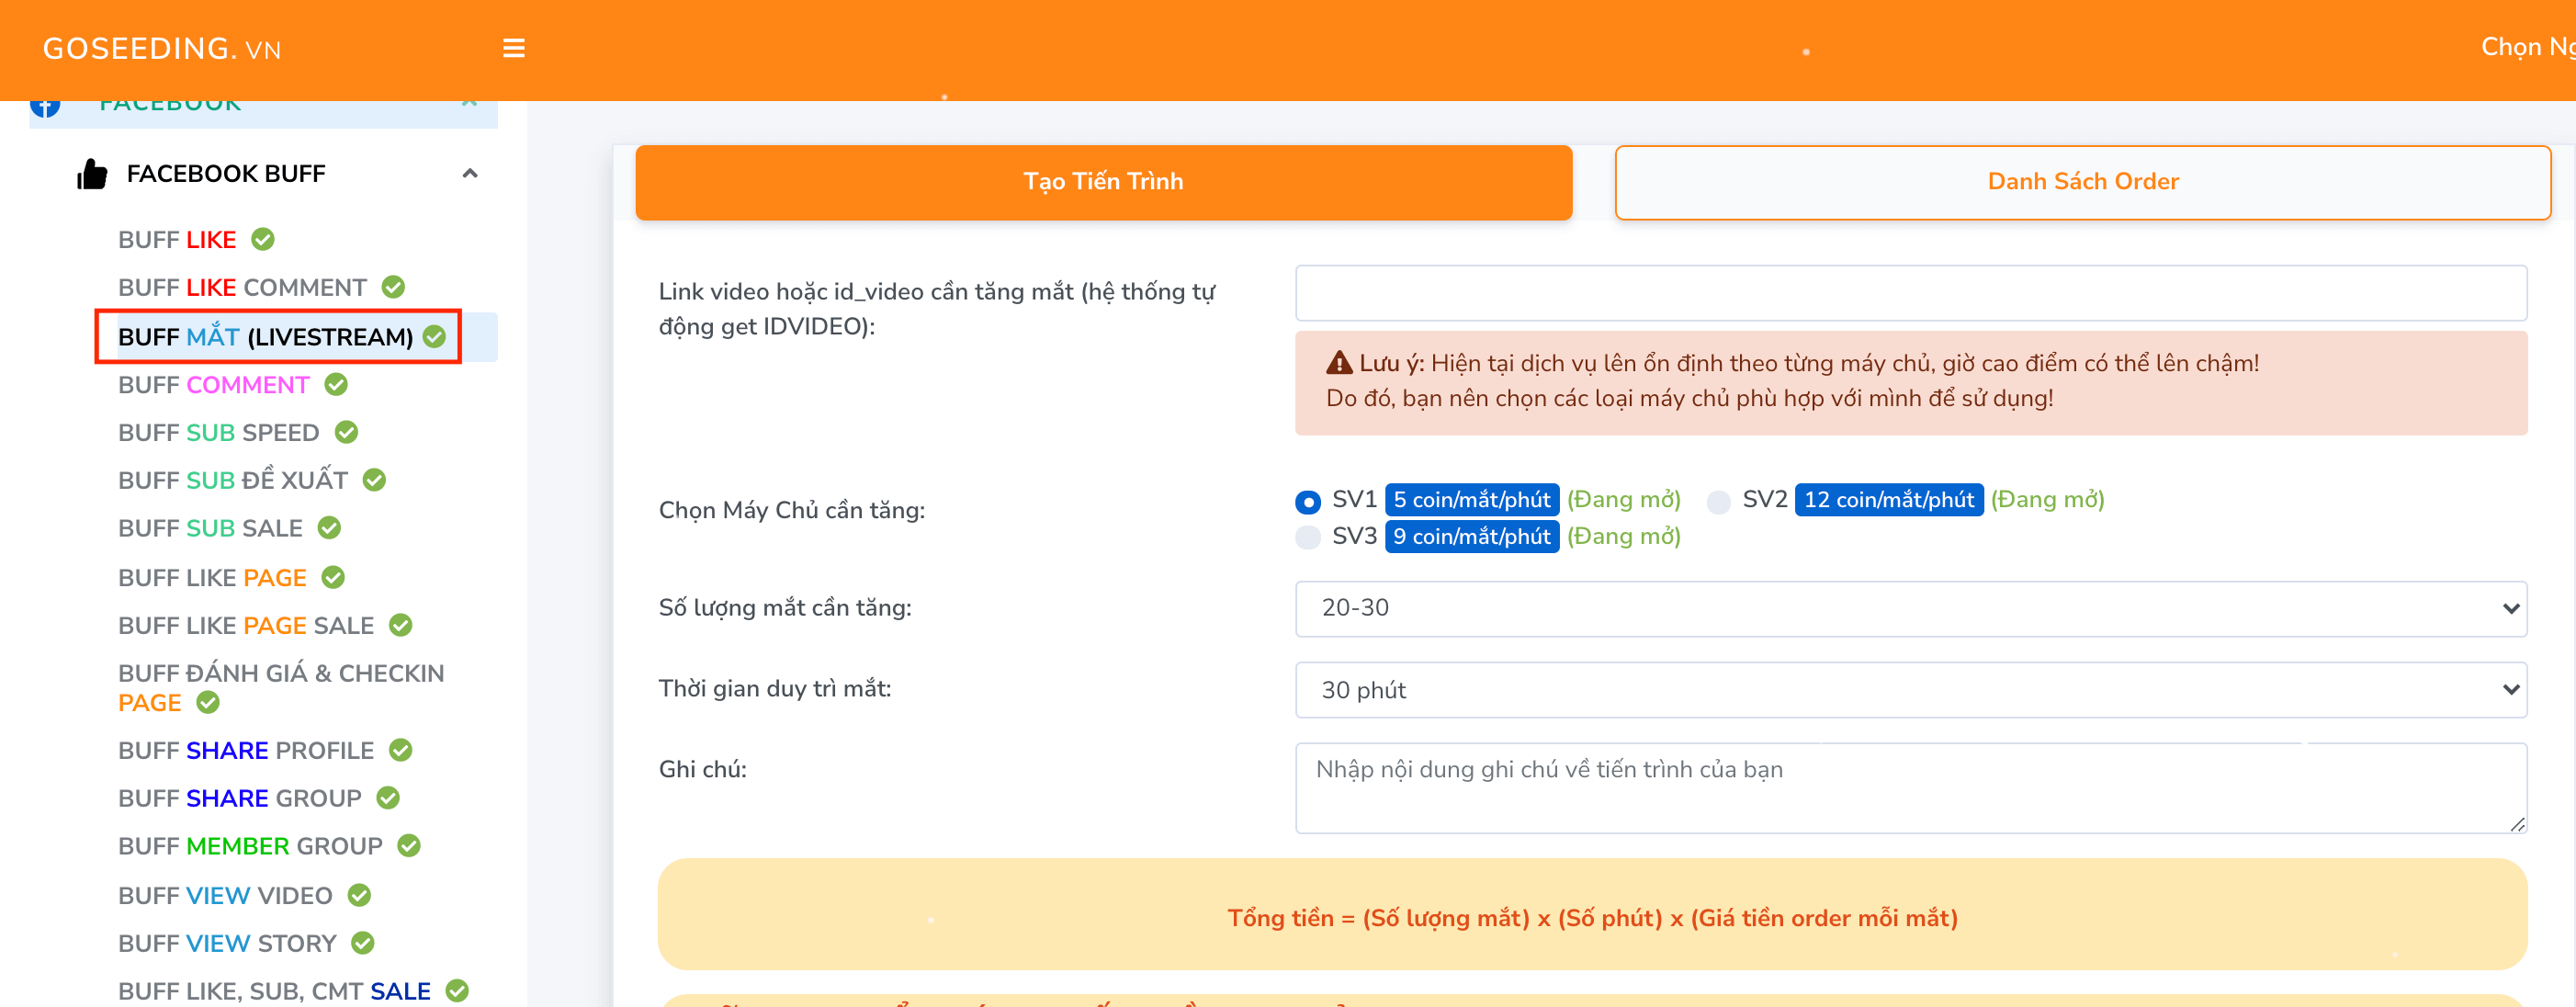The height and width of the screenshot is (1007, 2576).
Task: Click the 9 coin/mắt/phút price badge
Action: [x=1471, y=536]
